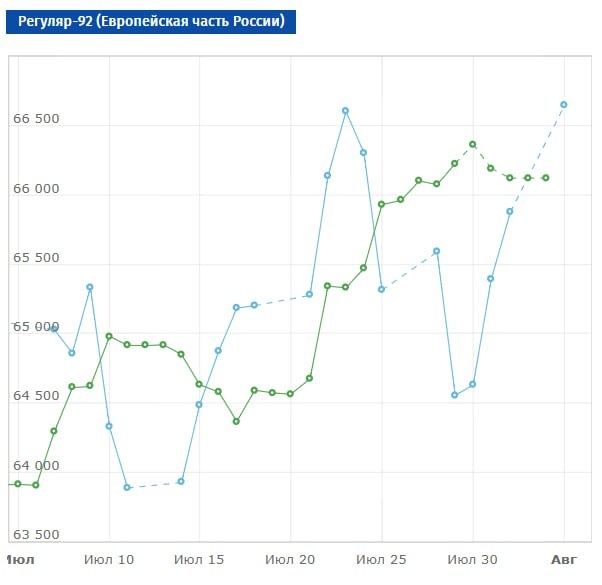Select the blue point on the Июл 25 gridline

point(382,289)
